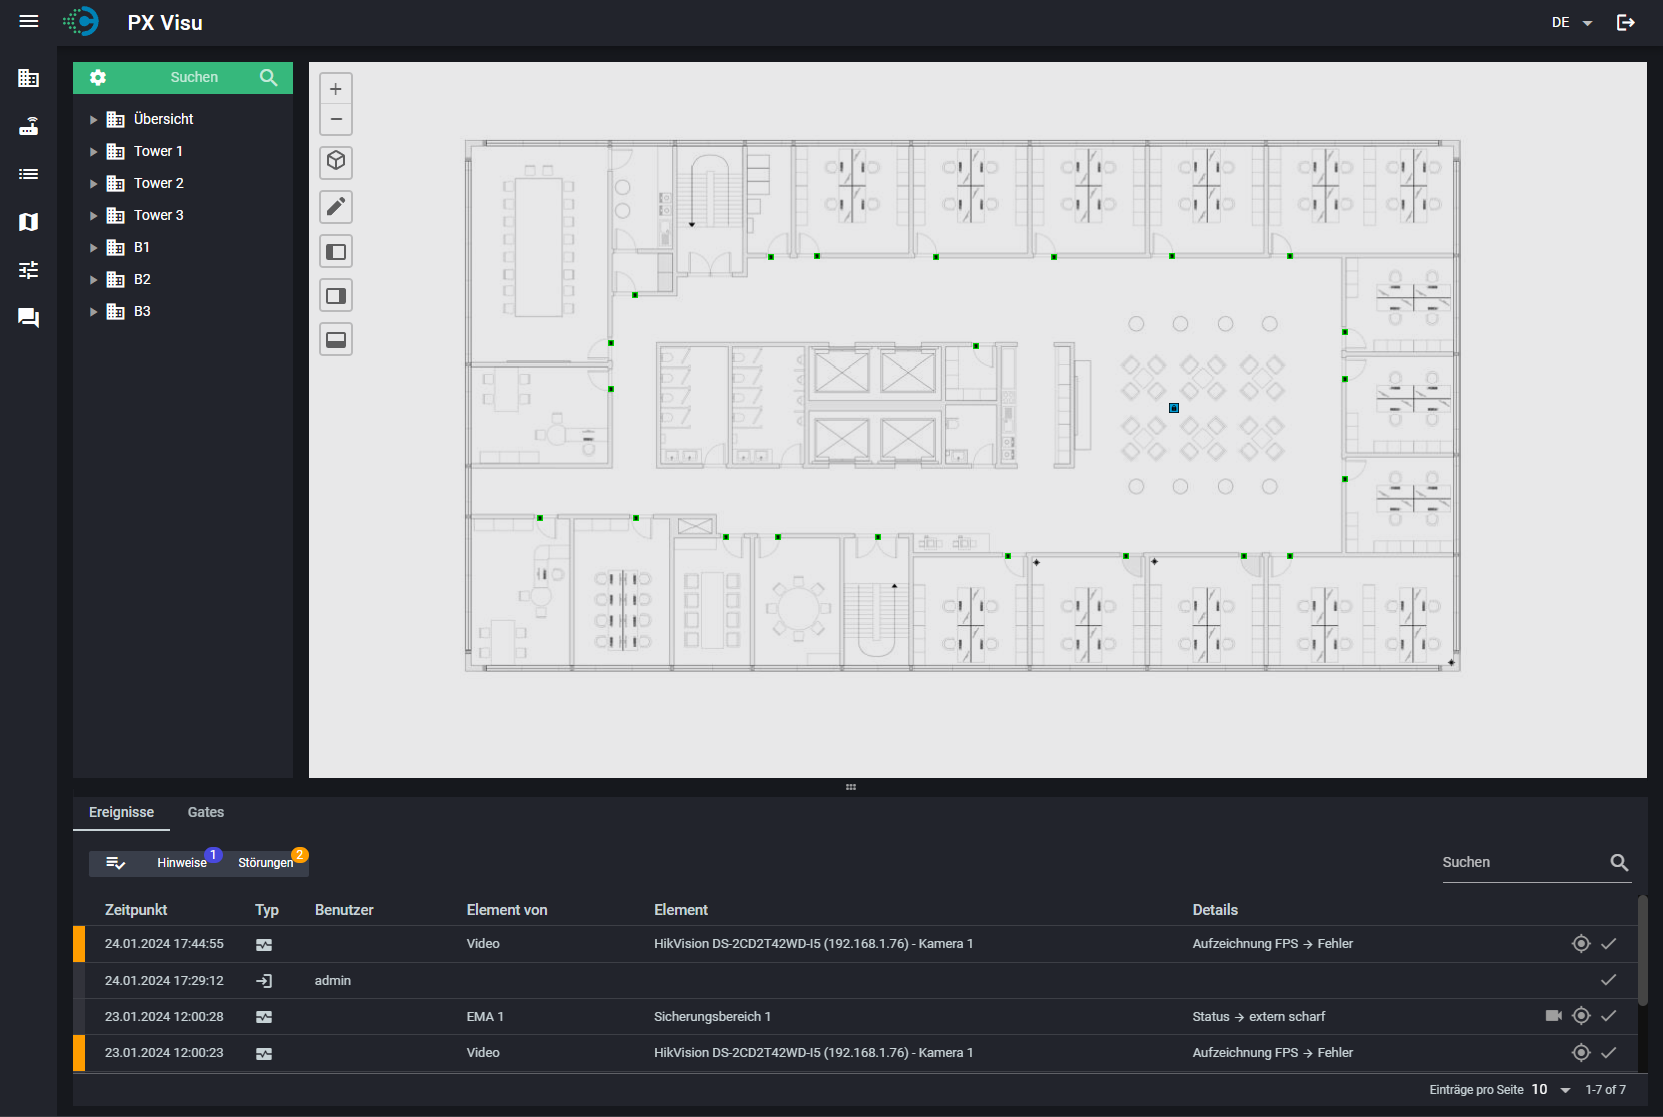
Task: Expand the B3 tree node
Action: (x=93, y=311)
